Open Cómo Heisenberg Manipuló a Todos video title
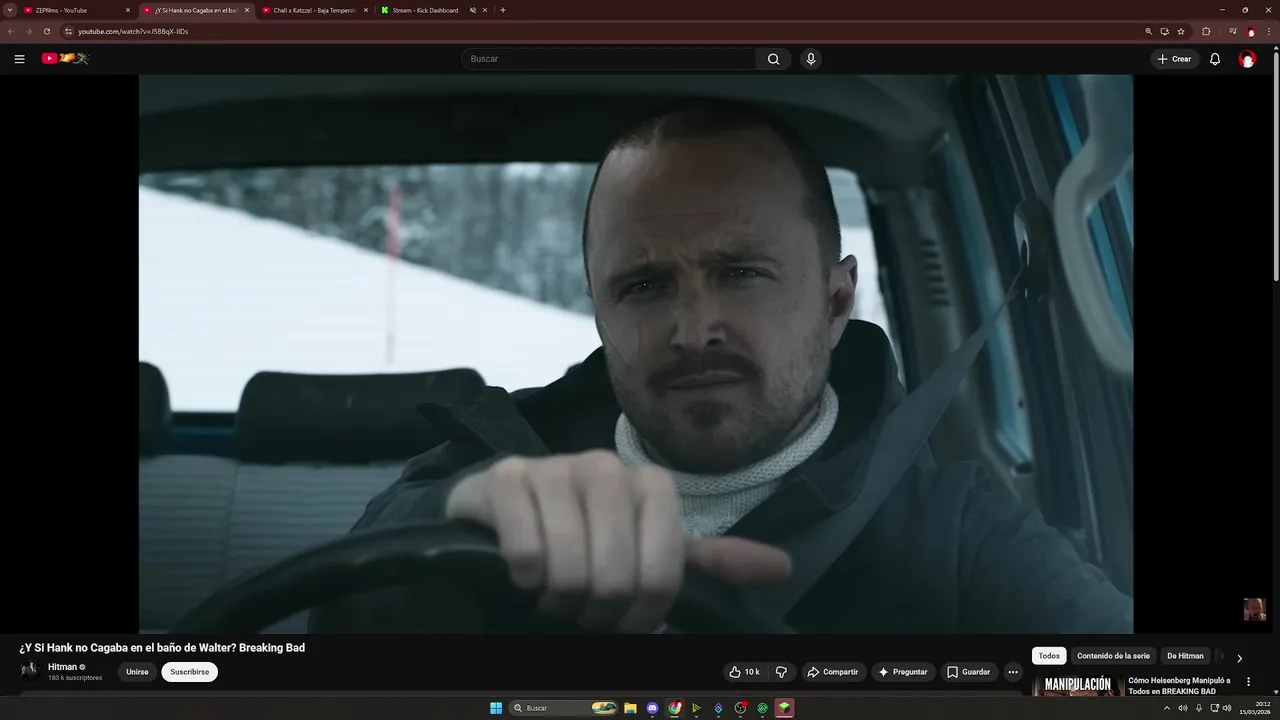 pos(1180,685)
